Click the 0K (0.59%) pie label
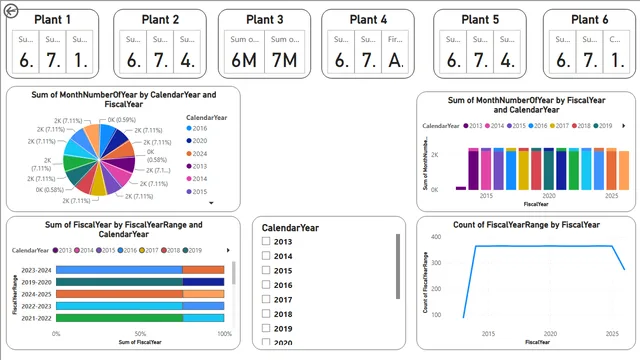640x360 pixels. [x=122, y=120]
